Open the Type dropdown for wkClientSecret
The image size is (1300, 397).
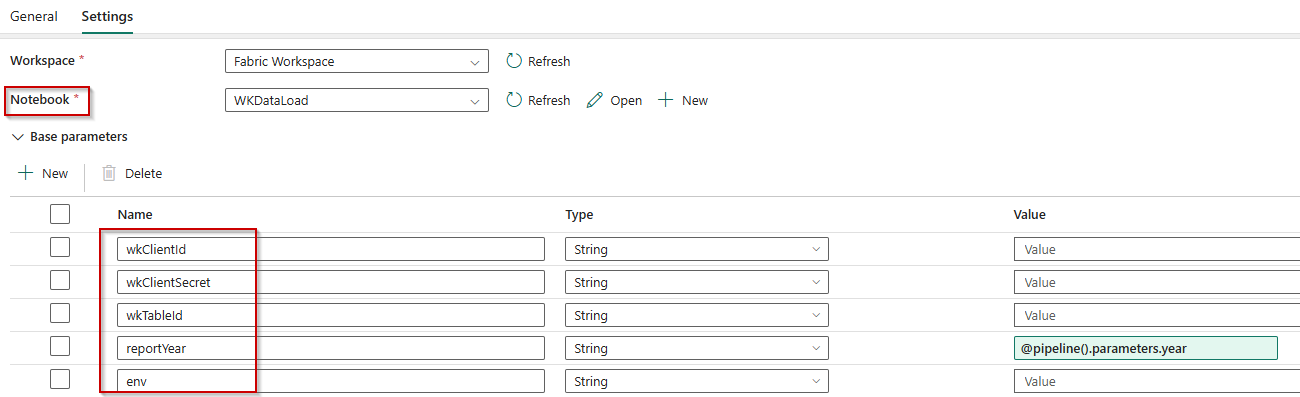pos(697,282)
